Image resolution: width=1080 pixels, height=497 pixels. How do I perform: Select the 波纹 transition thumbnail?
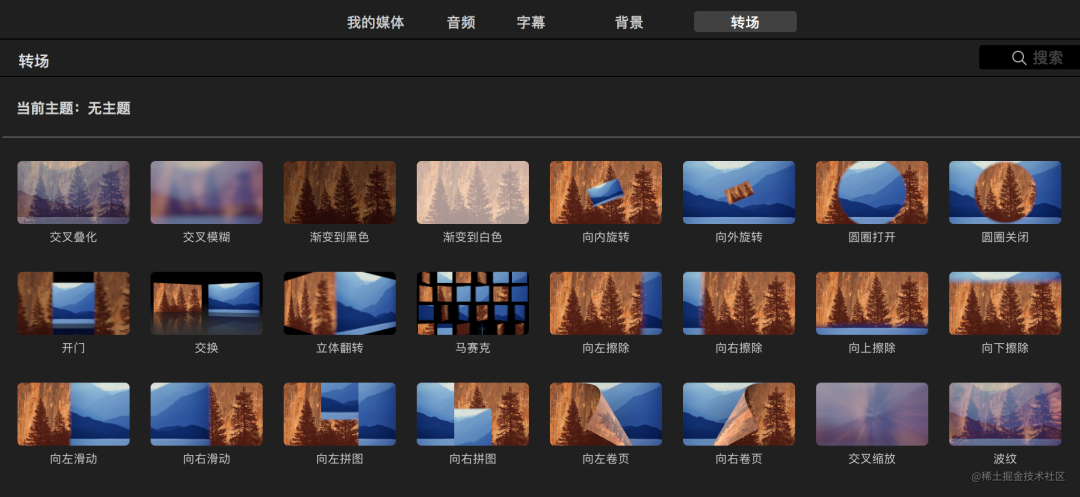[1004, 414]
